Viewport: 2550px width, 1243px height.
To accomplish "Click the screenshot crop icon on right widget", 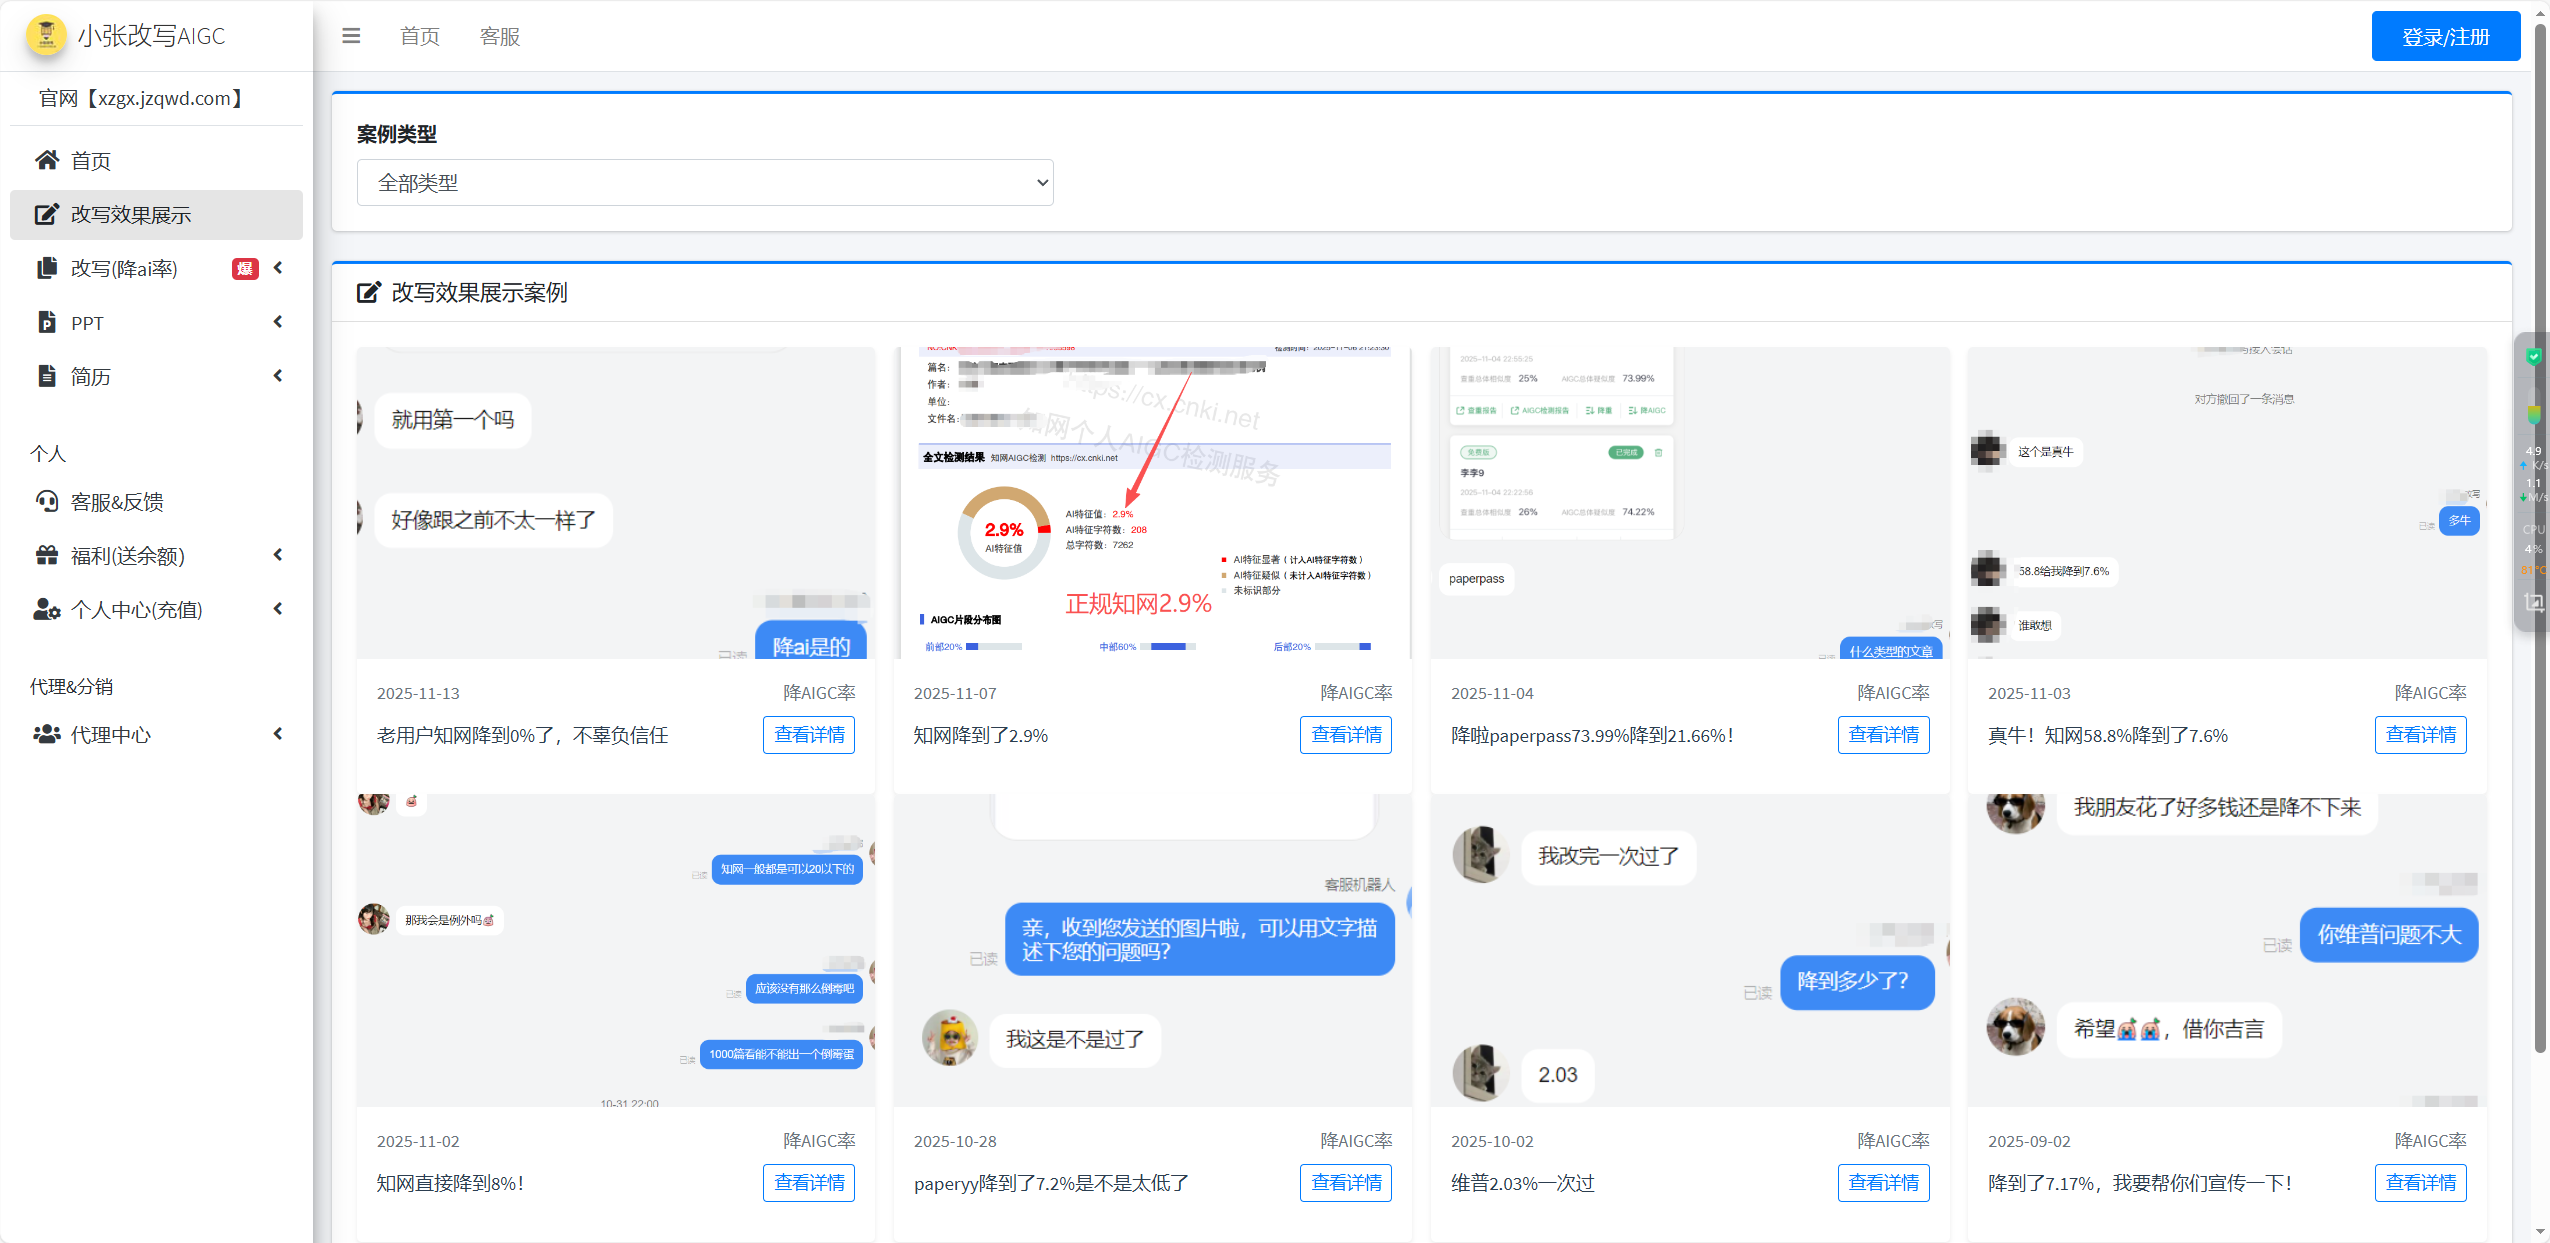I will [2534, 601].
